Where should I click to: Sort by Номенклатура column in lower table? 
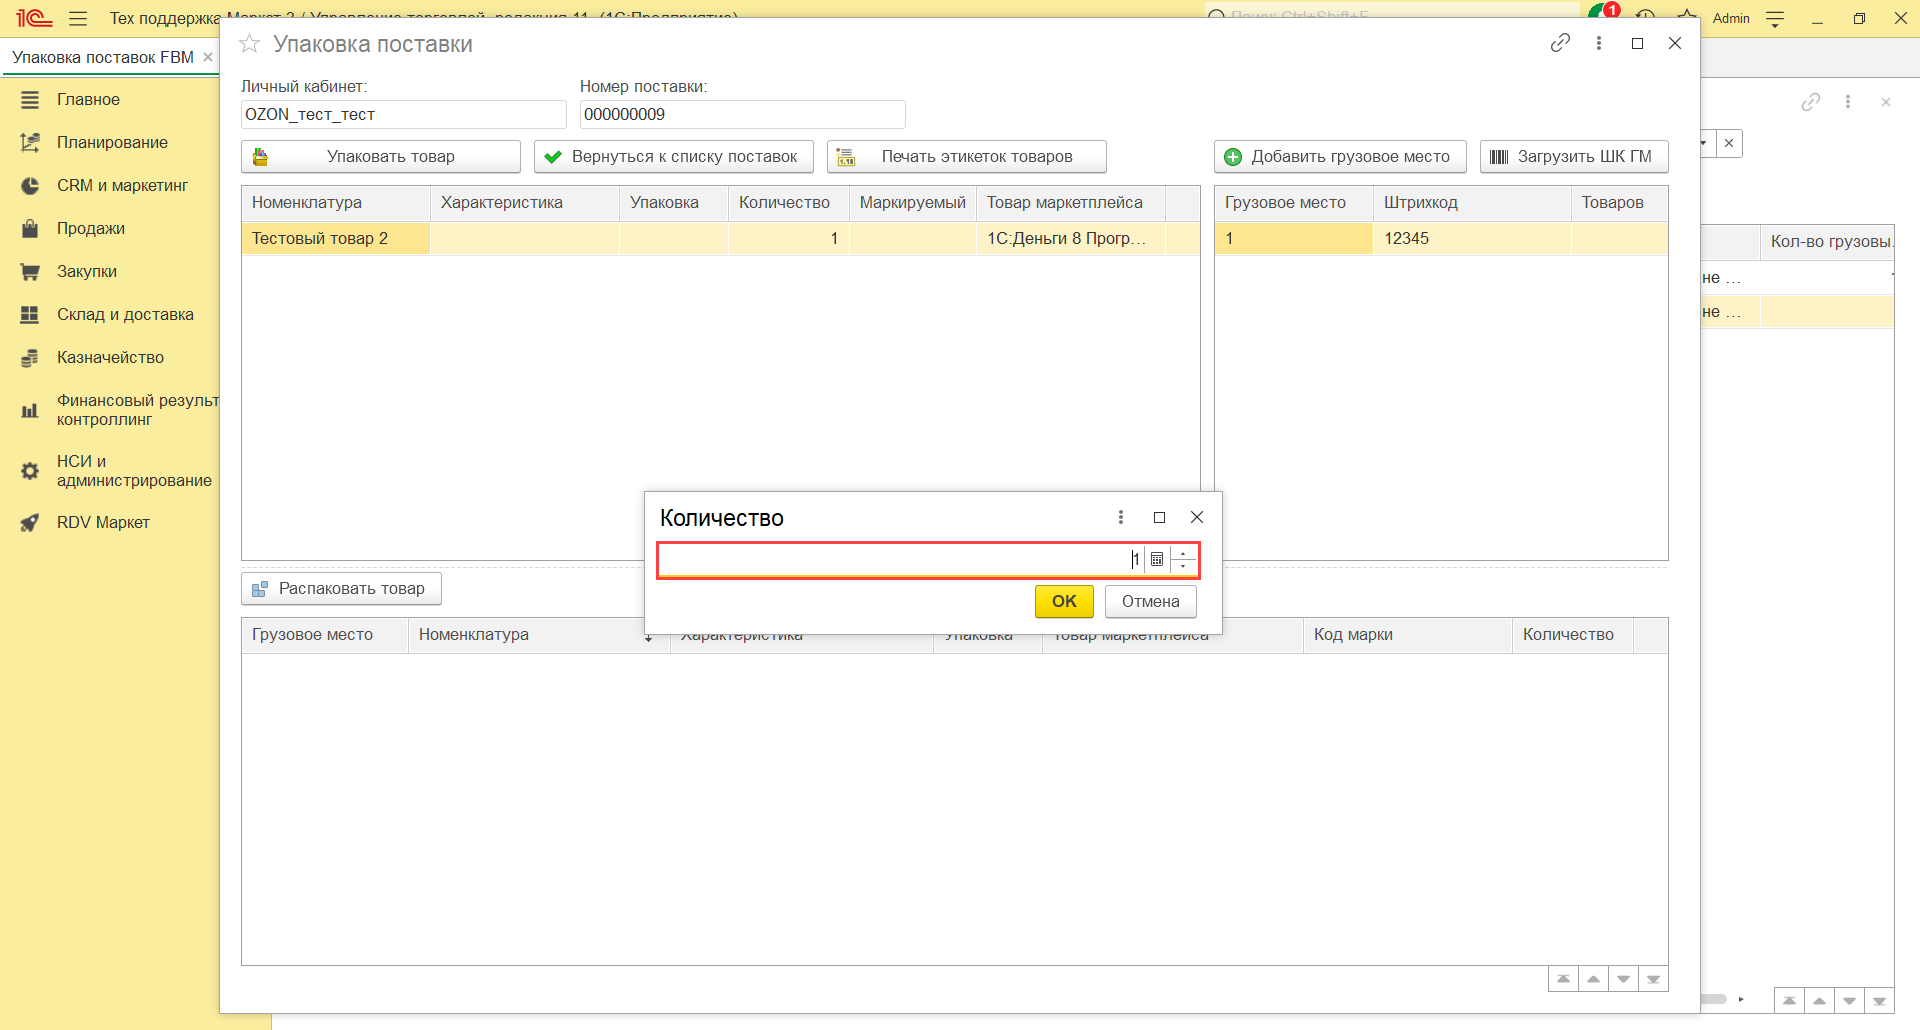474,635
